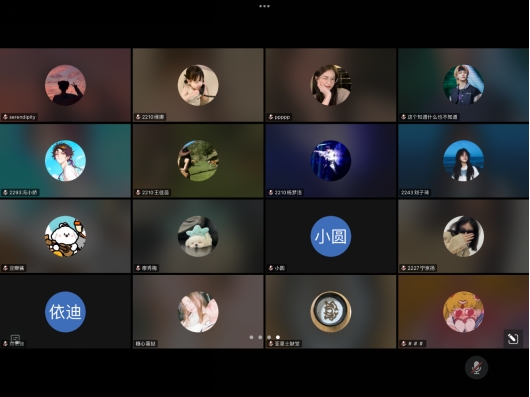Switch to the third page indicator dot
530x397 pixels.
269,337
